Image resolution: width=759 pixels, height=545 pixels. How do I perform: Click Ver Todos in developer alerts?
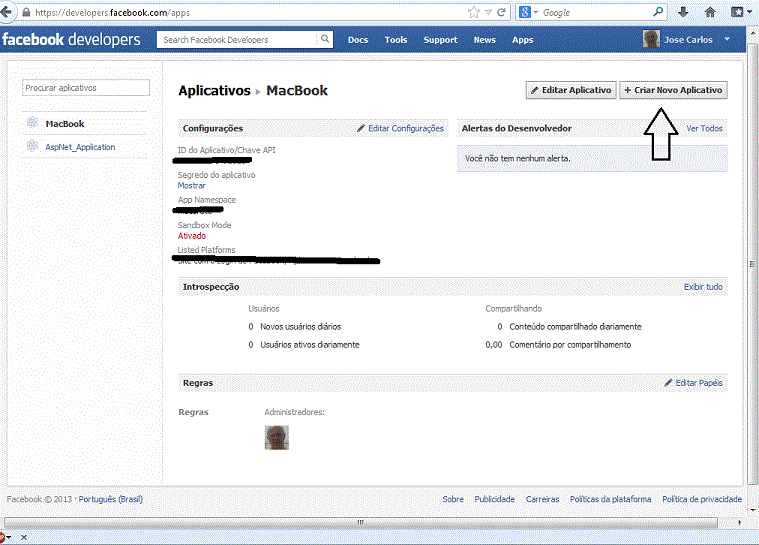tap(704, 128)
